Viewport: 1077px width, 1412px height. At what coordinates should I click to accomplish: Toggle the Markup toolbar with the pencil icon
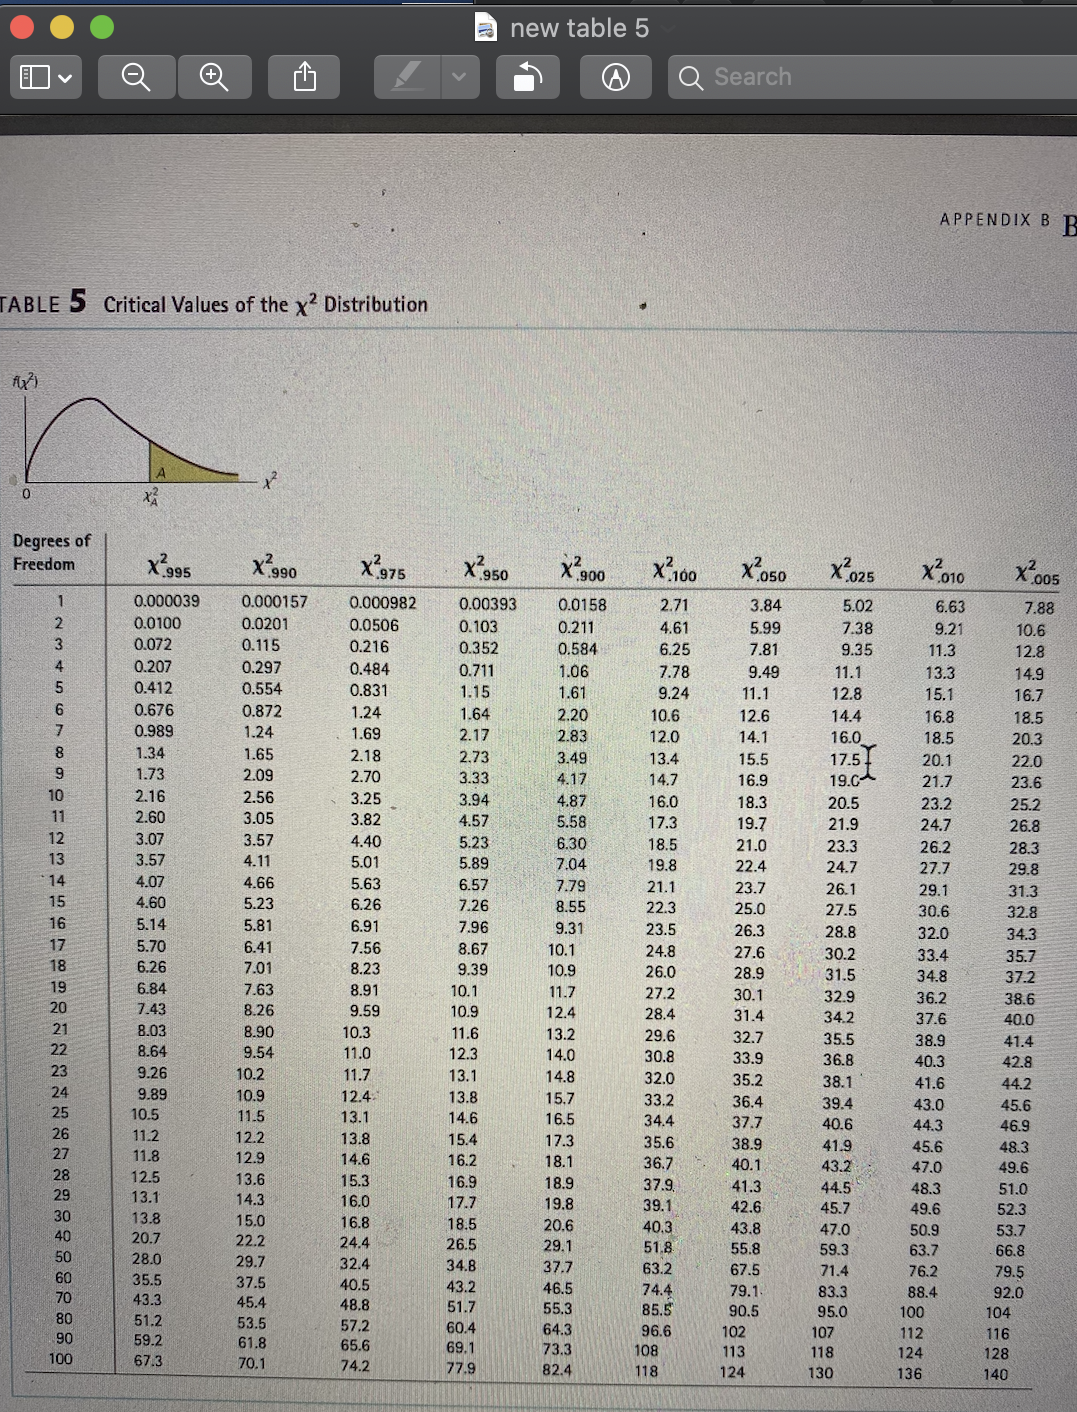(x=616, y=76)
